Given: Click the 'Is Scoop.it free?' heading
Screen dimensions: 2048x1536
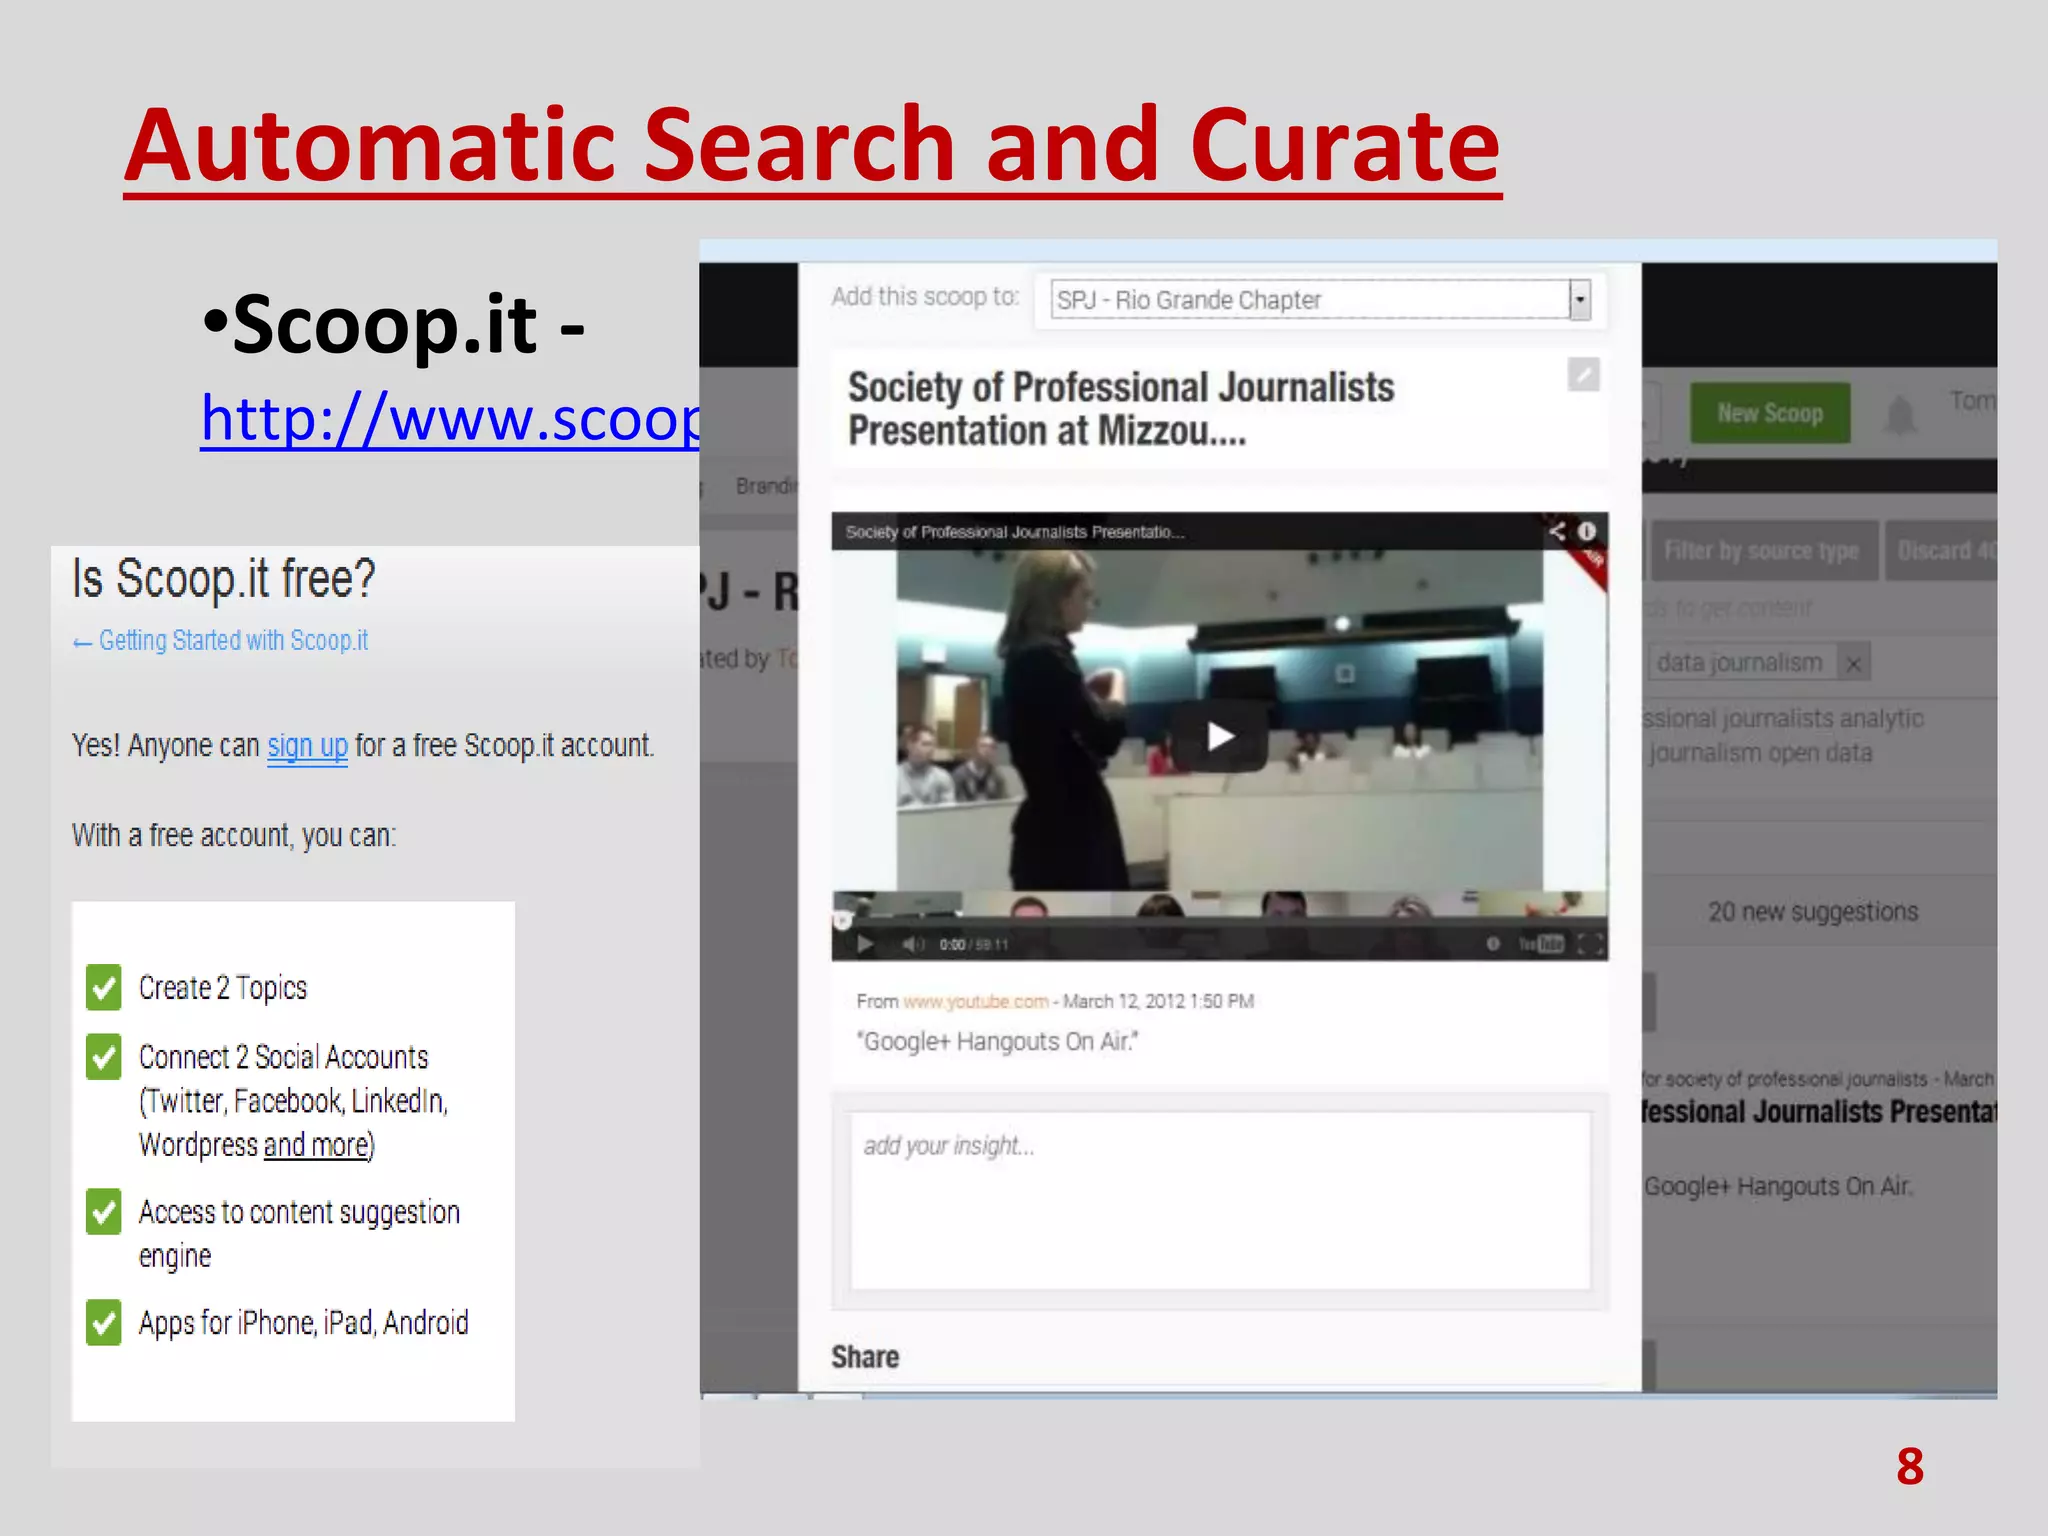Looking at the screenshot, I should [x=224, y=578].
